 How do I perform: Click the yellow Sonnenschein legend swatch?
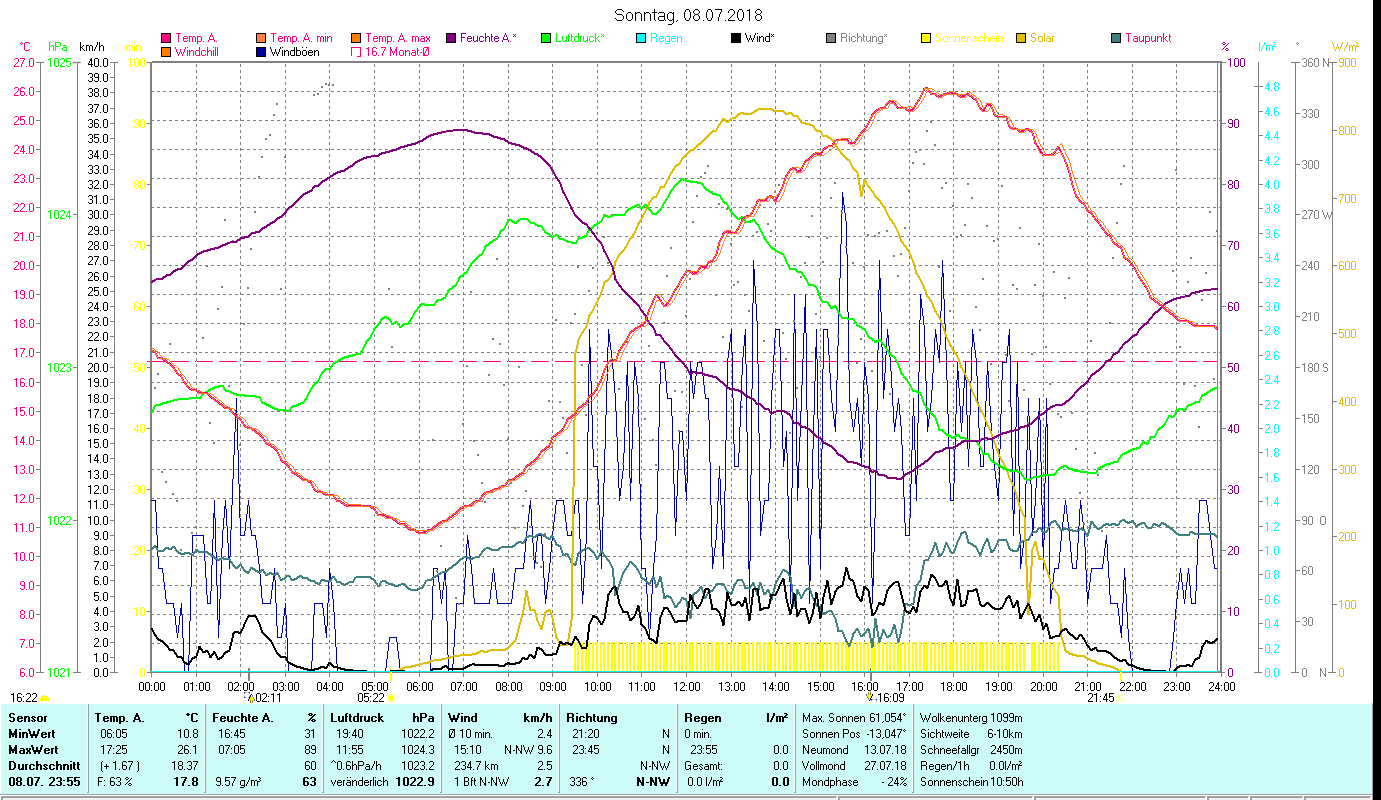[x=926, y=39]
